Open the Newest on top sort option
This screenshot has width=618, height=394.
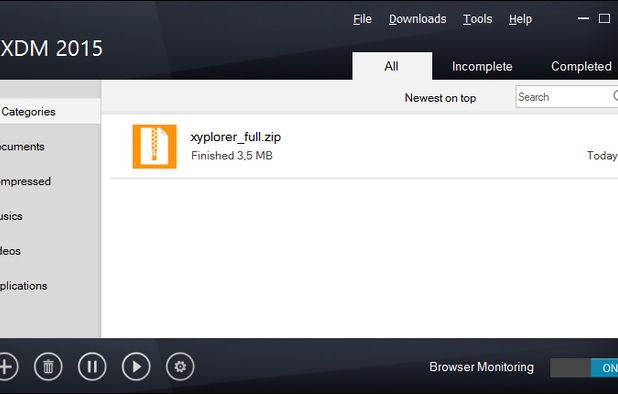440,98
